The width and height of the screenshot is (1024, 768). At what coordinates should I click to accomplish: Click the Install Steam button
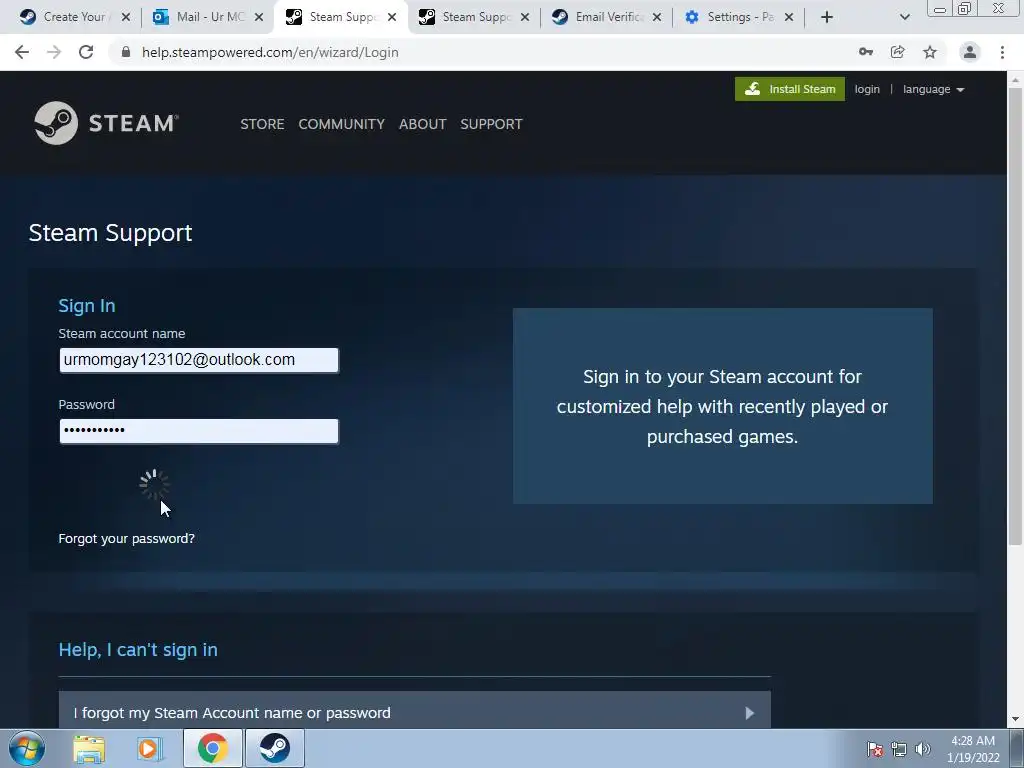click(x=790, y=89)
